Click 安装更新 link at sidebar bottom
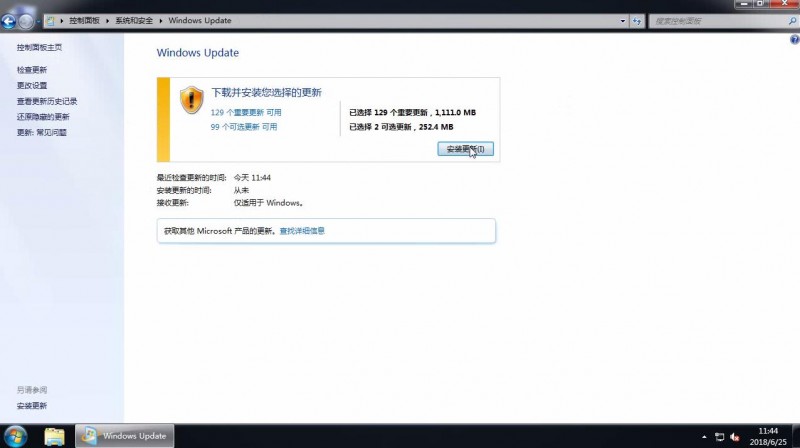Screen dimensions: 800x448 (x=32, y=406)
